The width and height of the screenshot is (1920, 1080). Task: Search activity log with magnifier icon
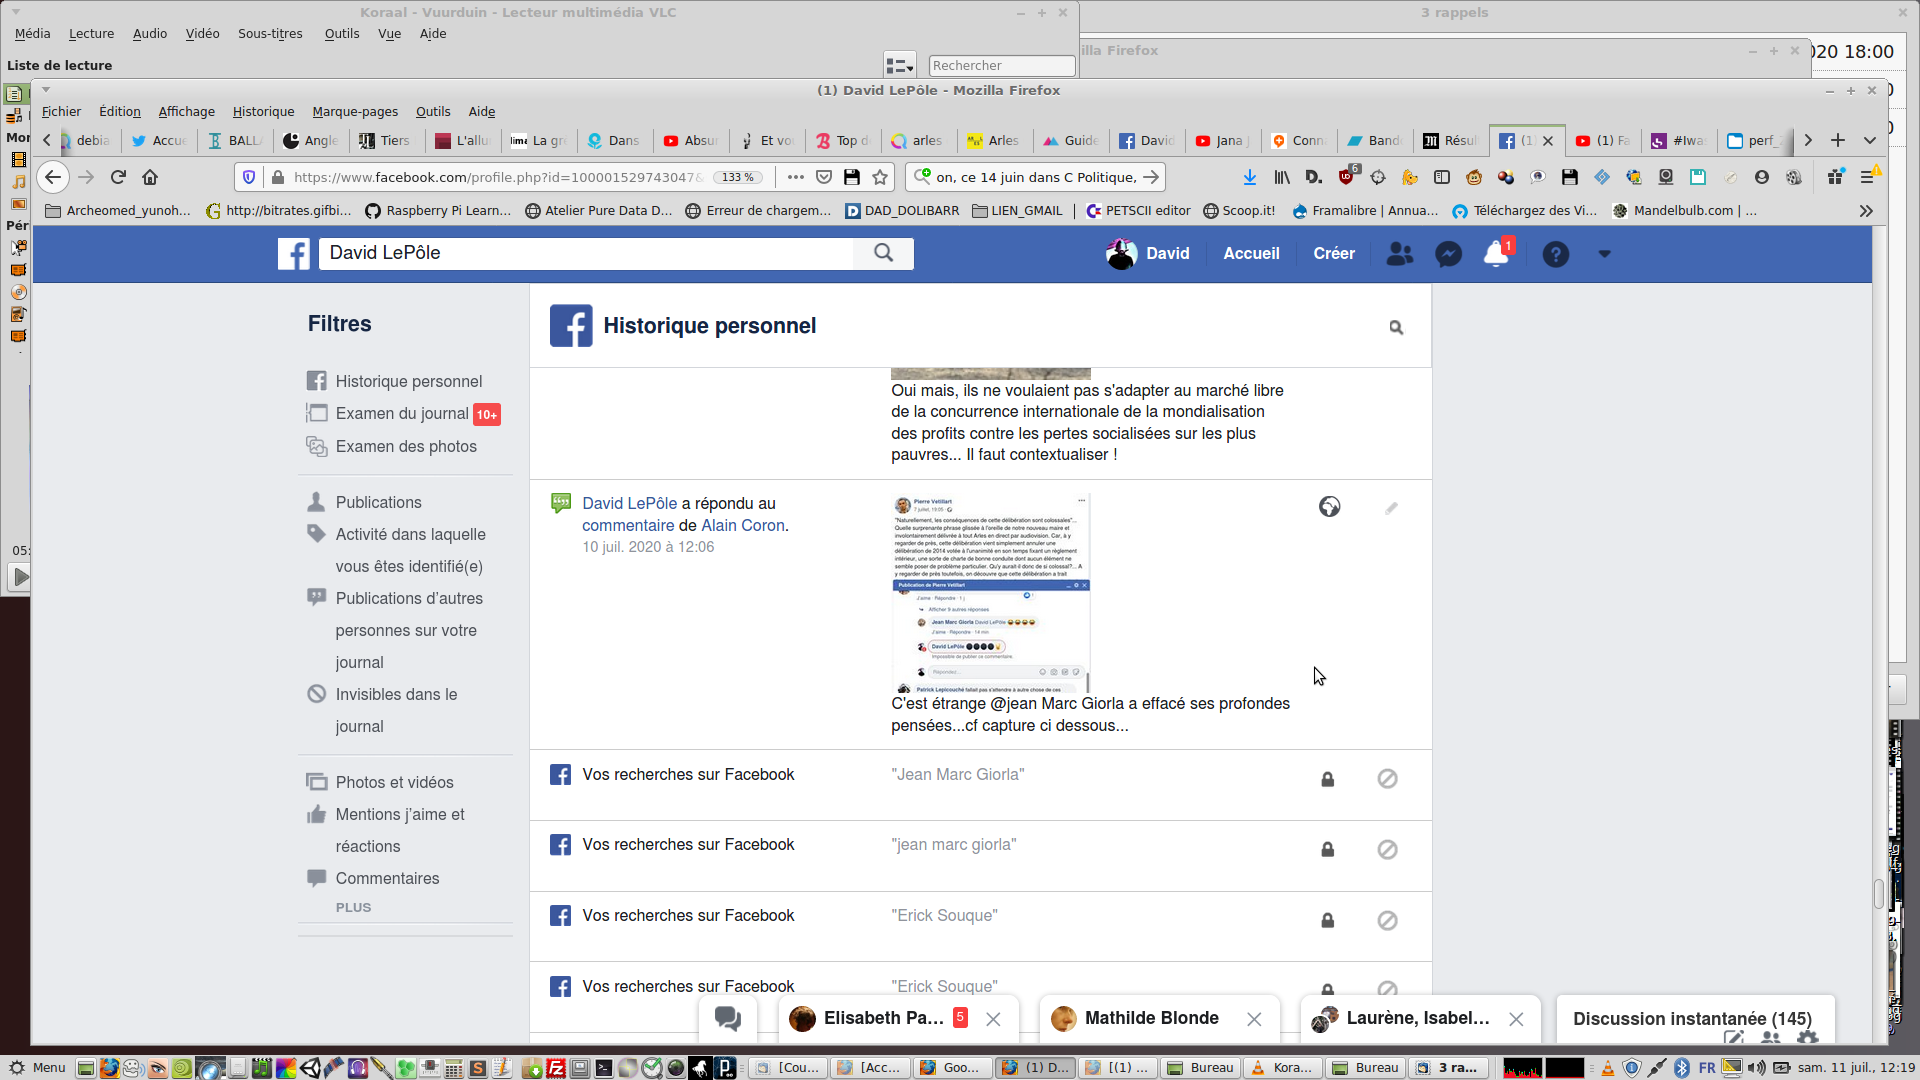1396,327
